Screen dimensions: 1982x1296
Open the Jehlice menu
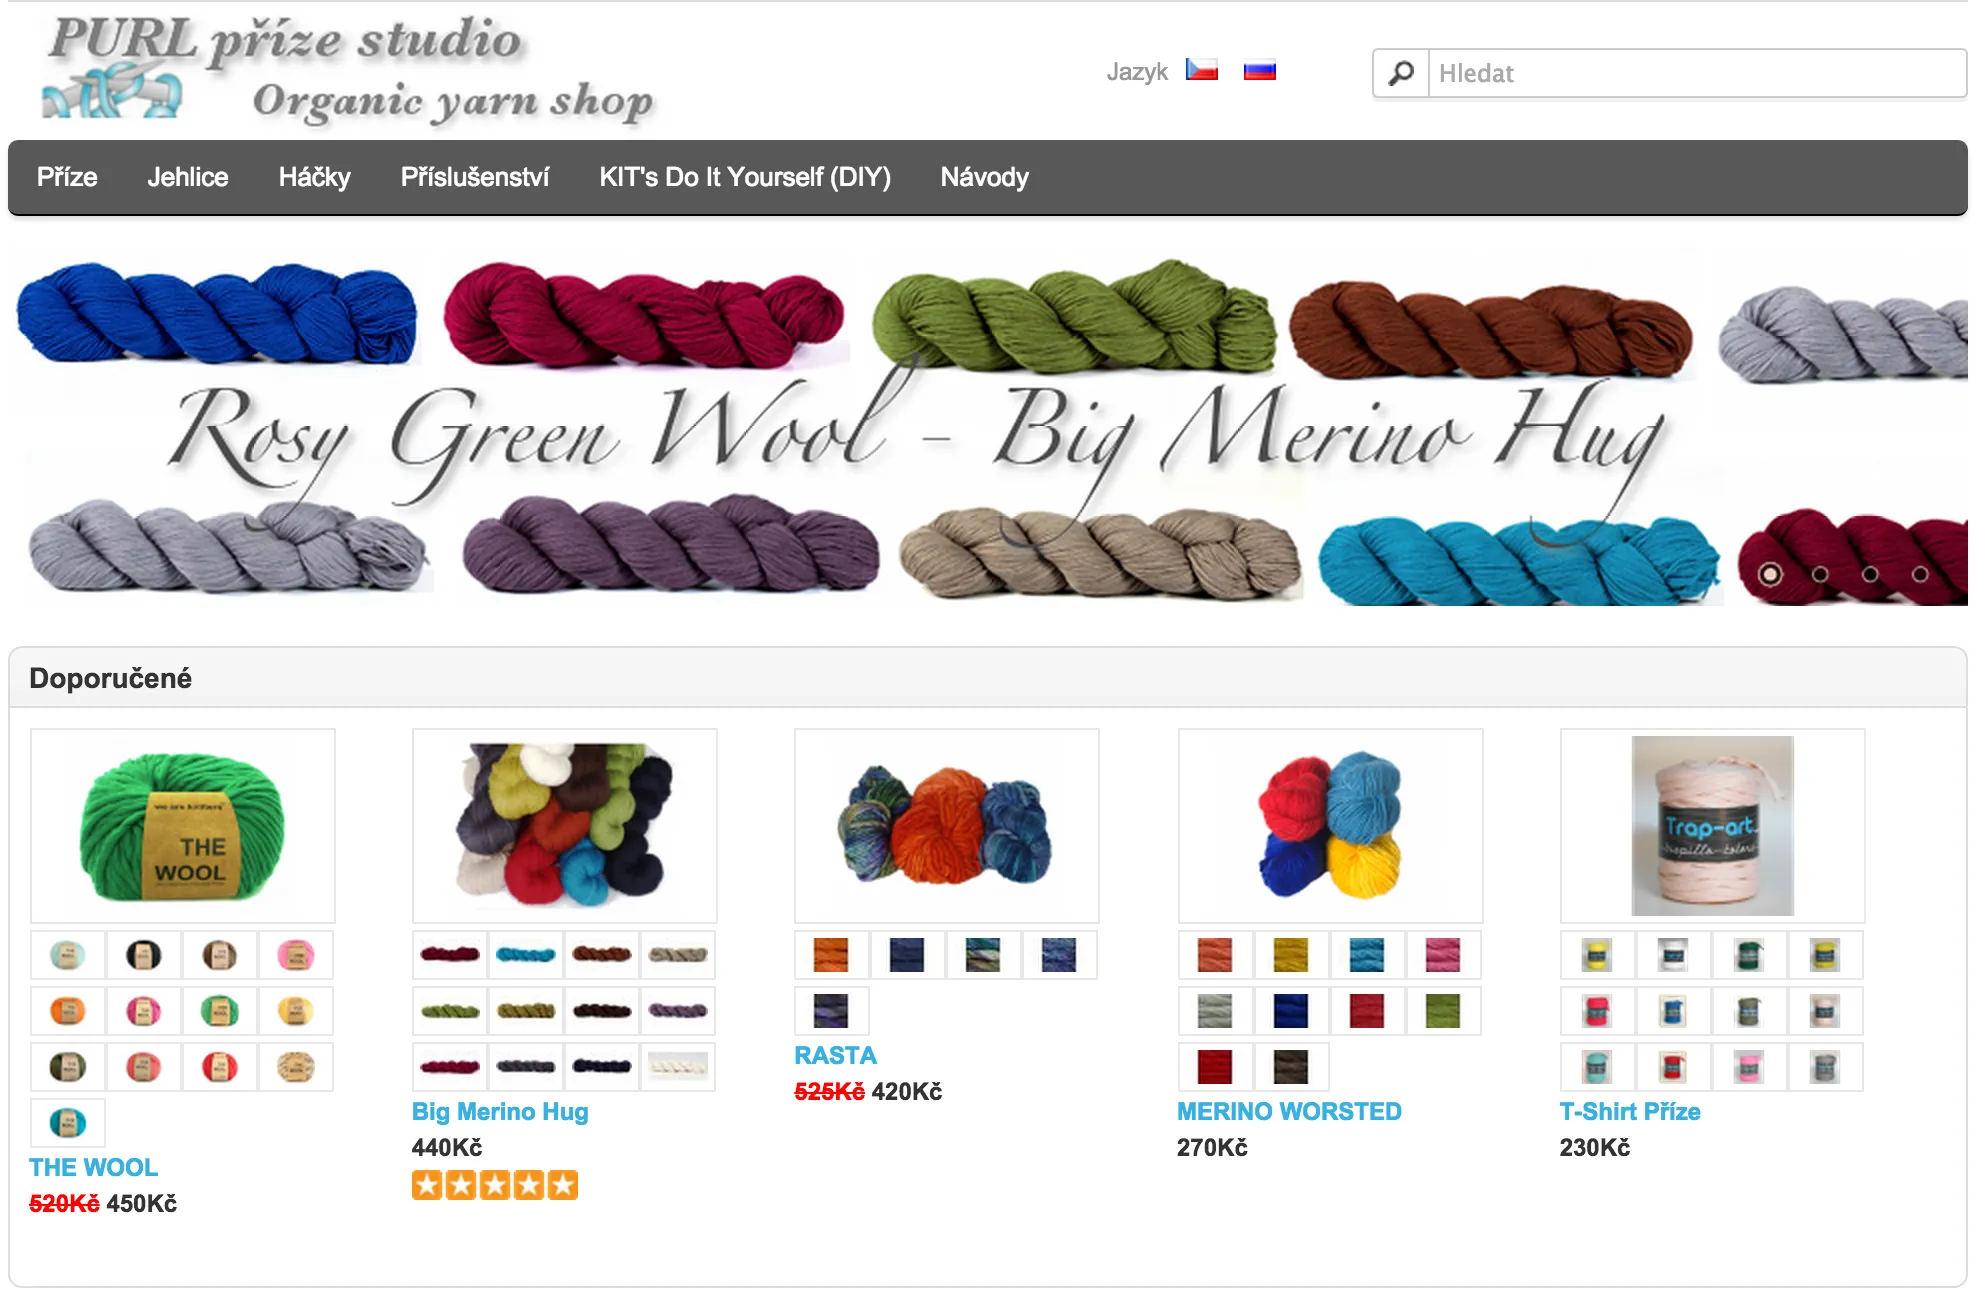pos(188,177)
